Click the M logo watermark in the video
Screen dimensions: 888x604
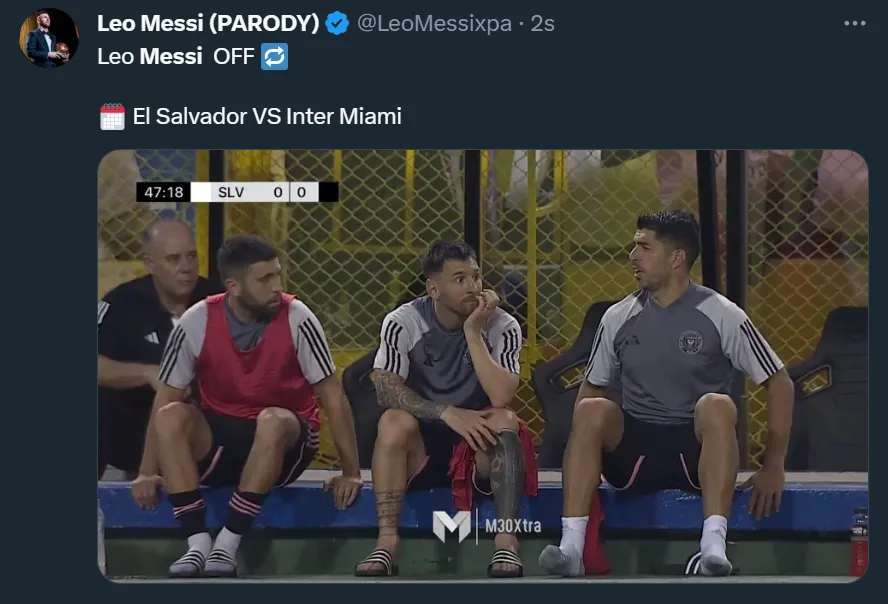[x=451, y=526]
